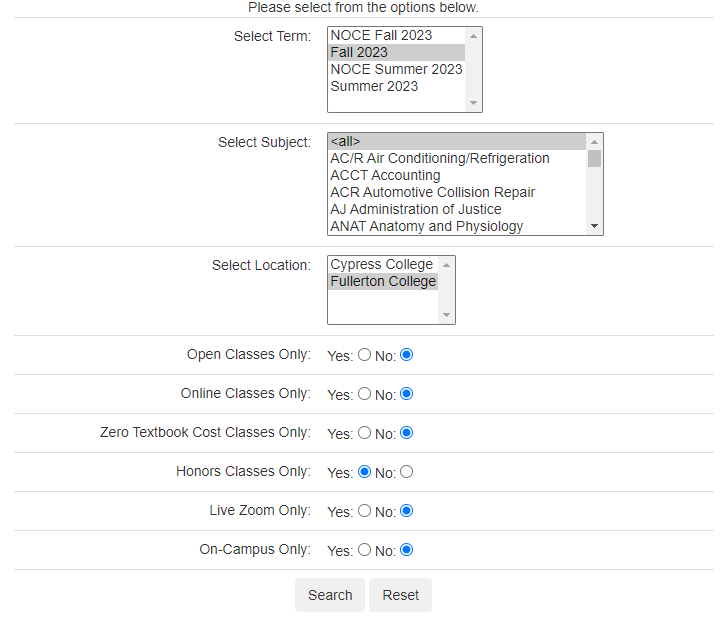Select AJ Administration of Justice subject

pos(457,210)
